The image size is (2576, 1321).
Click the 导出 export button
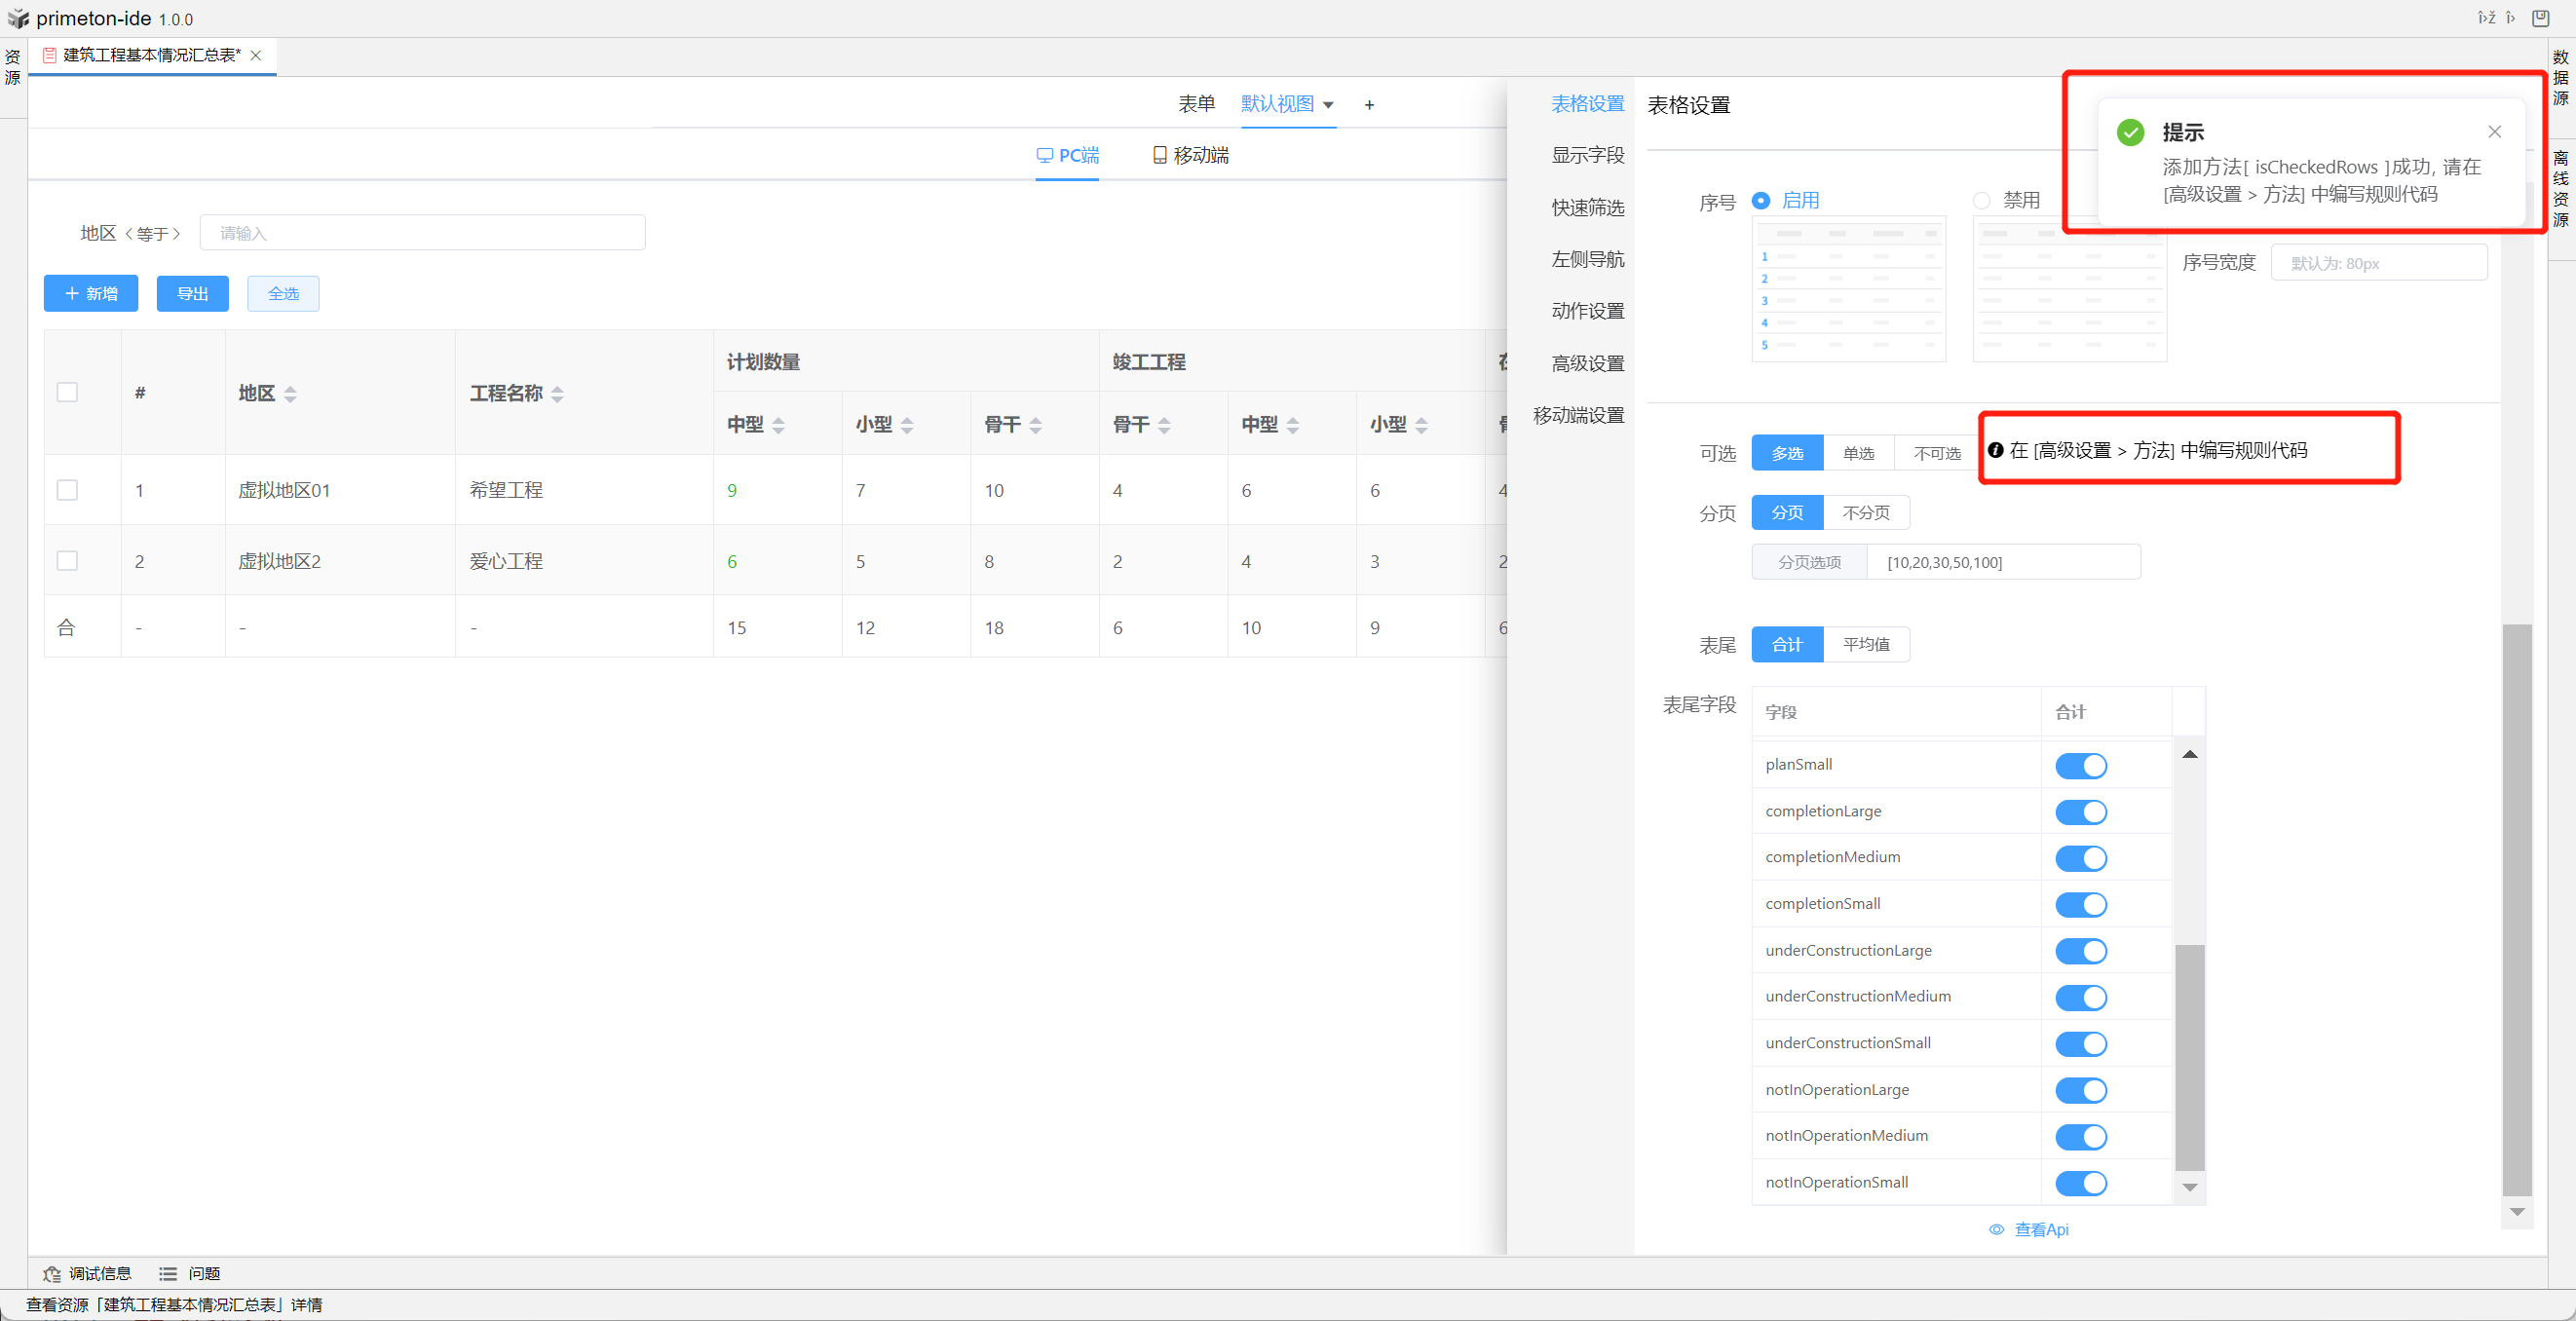click(x=192, y=294)
